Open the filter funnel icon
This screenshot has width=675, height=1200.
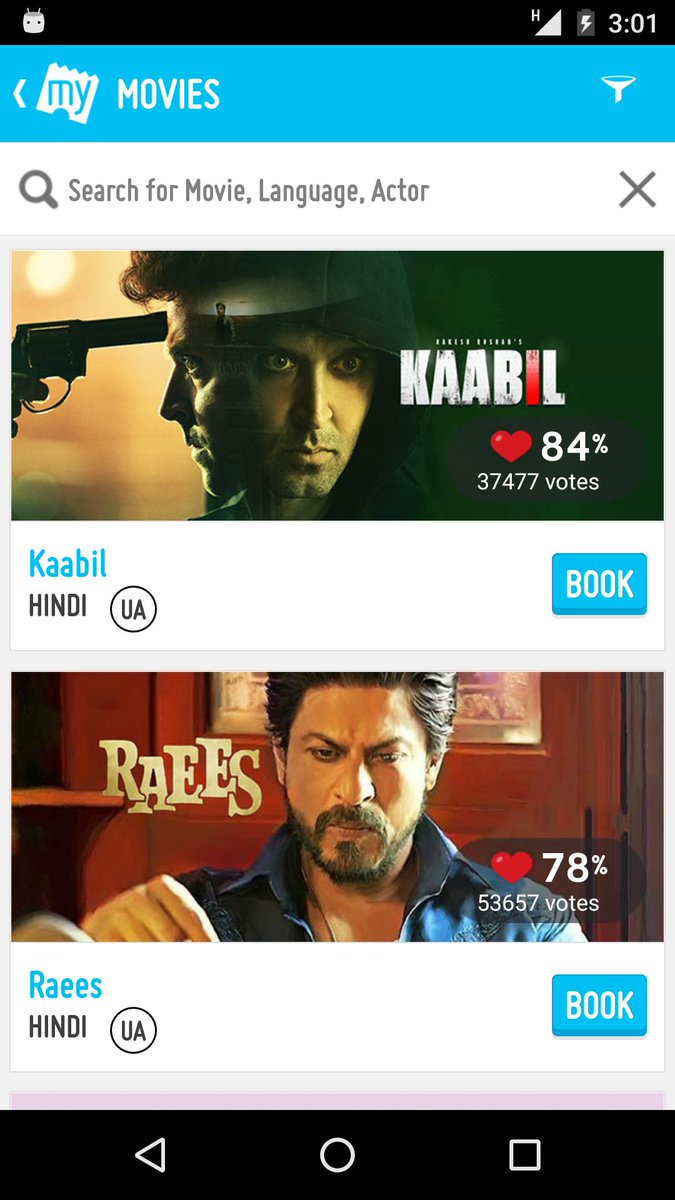618,90
